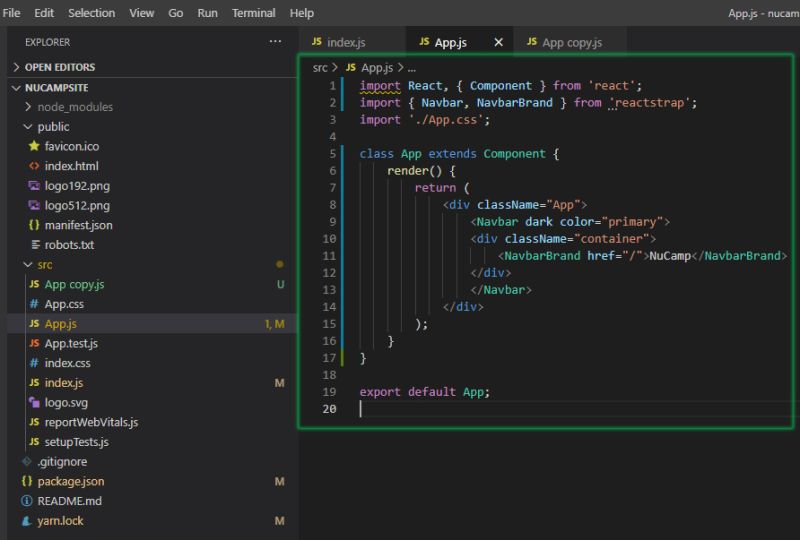This screenshot has width=800, height=540.
Task: Switch to the index.js editor tab
Action: click(352, 42)
